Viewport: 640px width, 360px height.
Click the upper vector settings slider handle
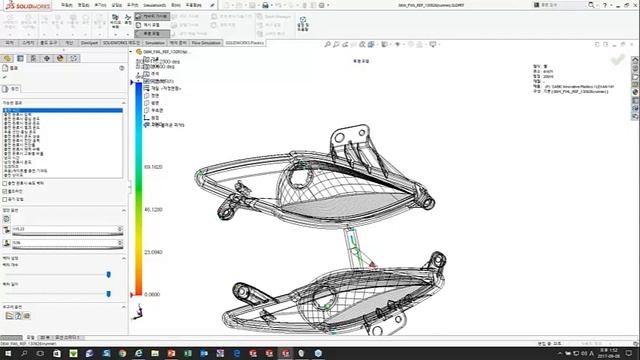click(x=109, y=275)
